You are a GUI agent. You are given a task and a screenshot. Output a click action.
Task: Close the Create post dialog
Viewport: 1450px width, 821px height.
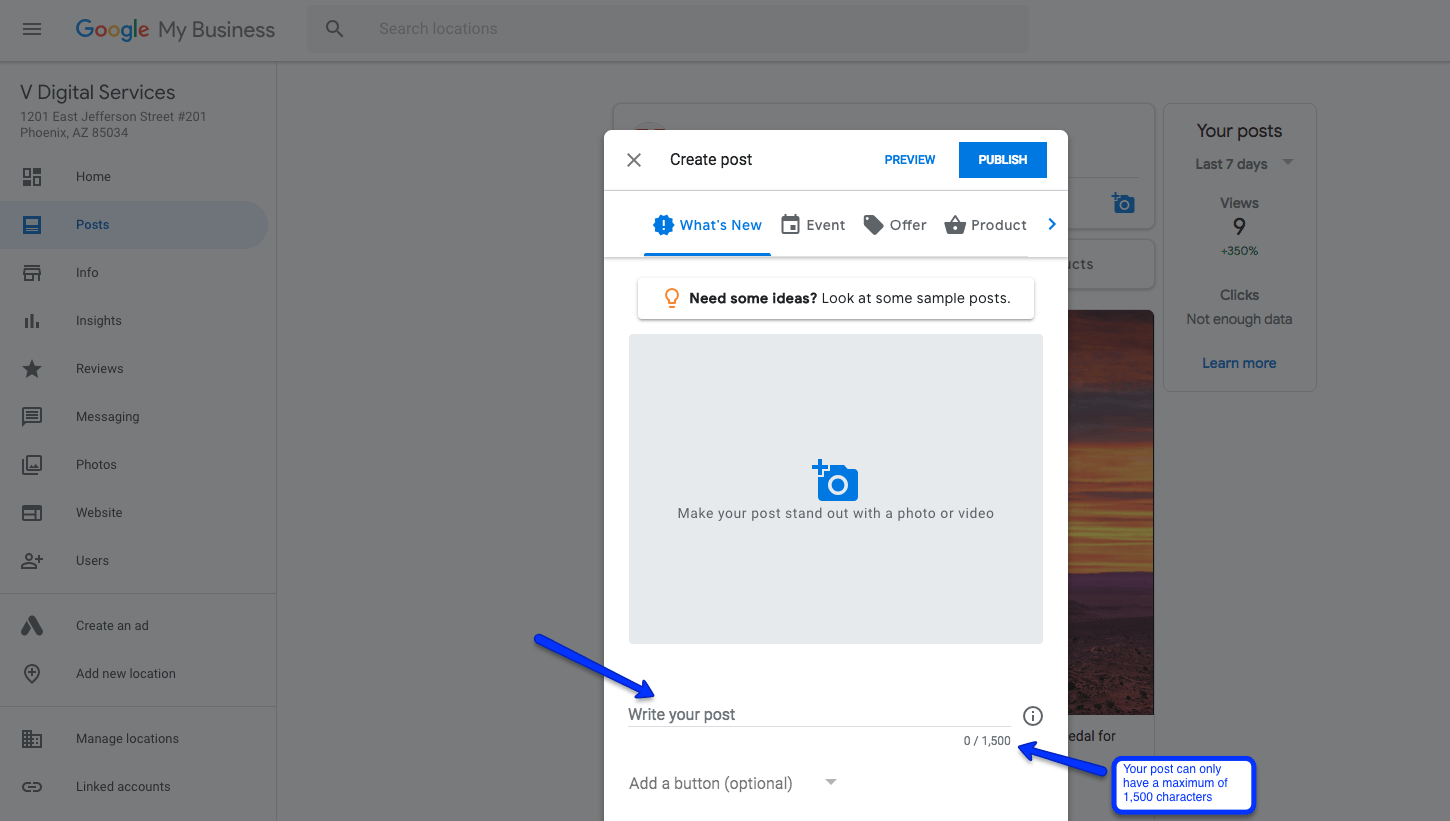click(x=634, y=160)
